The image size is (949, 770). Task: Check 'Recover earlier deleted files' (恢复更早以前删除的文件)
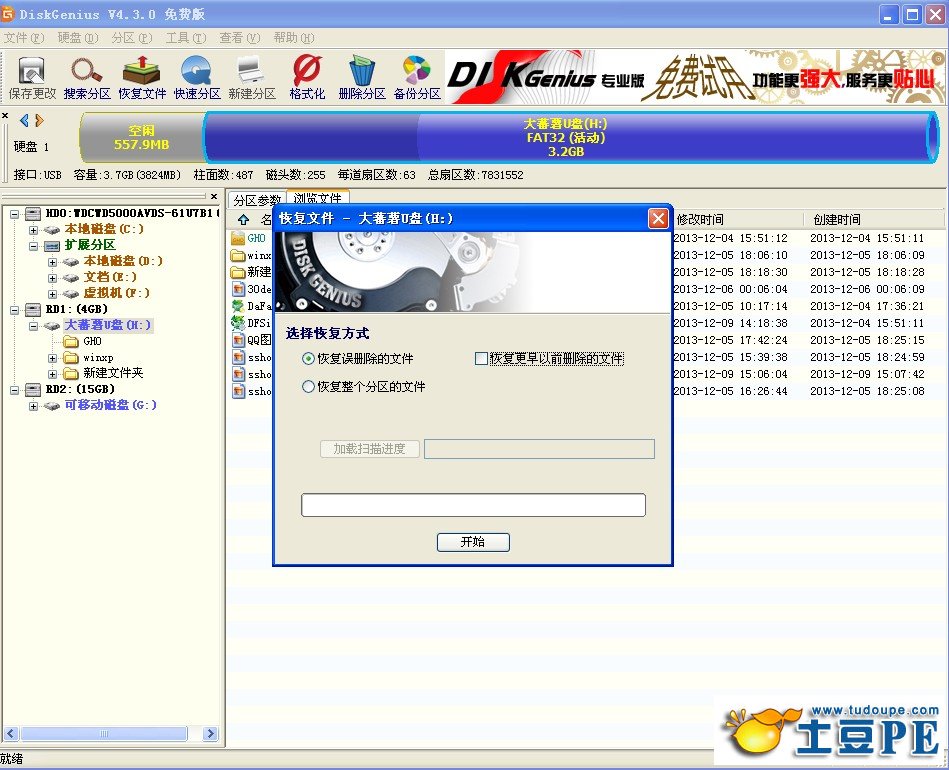click(x=549, y=358)
